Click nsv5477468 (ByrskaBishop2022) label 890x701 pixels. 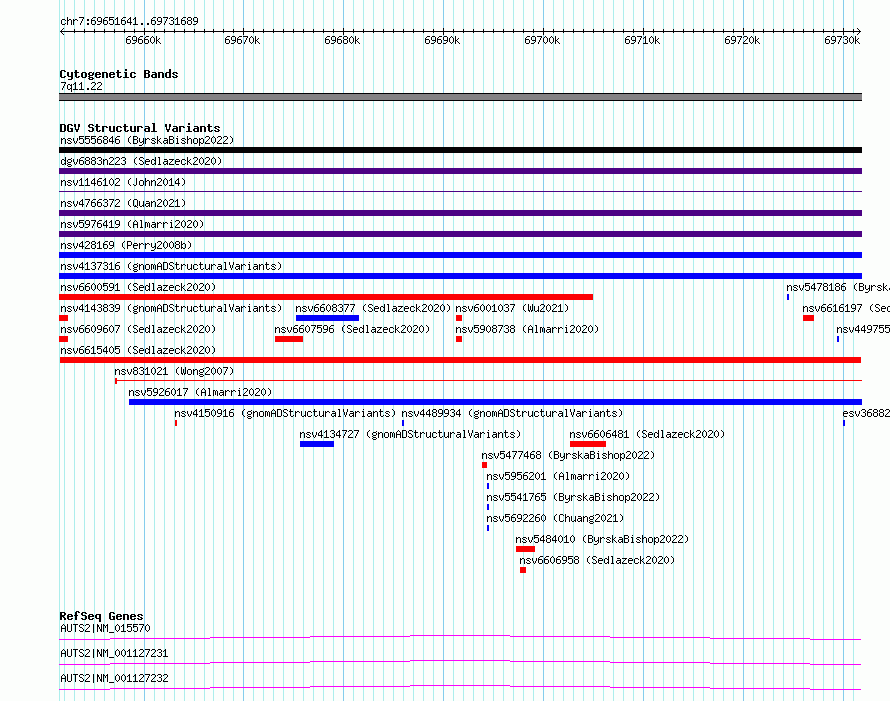[x=568, y=455]
